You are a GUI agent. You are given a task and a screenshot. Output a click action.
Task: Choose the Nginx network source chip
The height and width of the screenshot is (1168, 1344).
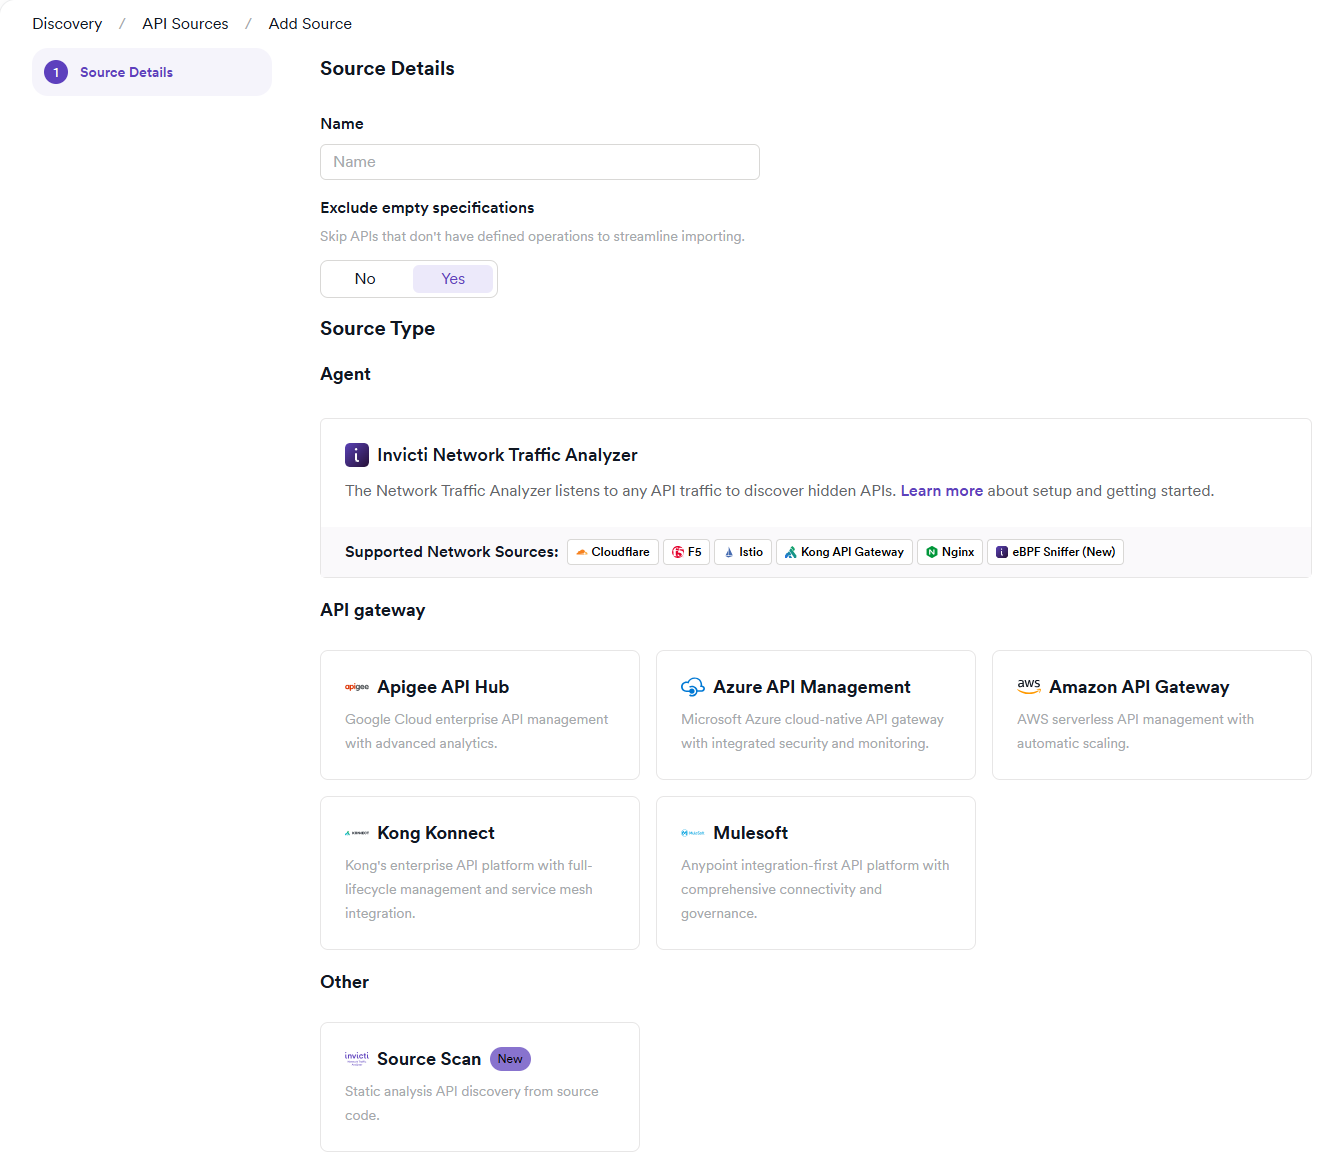(x=949, y=552)
